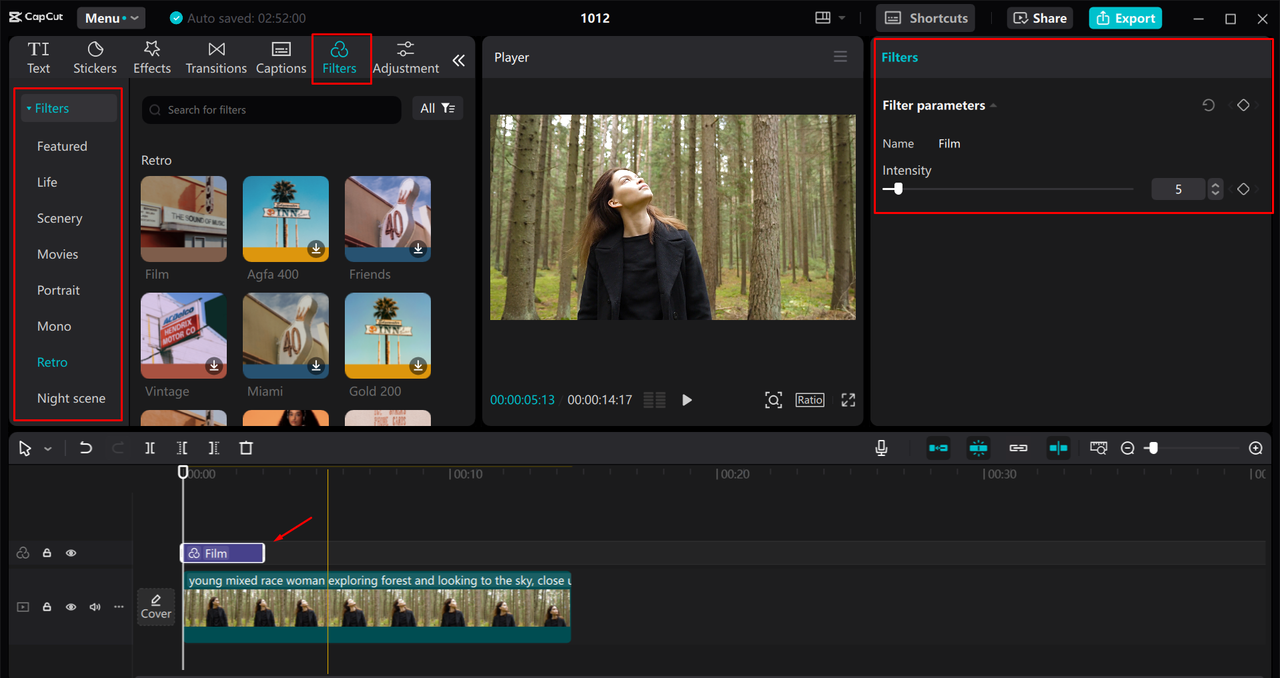Collapse the Filters category tree
The width and height of the screenshot is (1280, 678).
[30, 108]
